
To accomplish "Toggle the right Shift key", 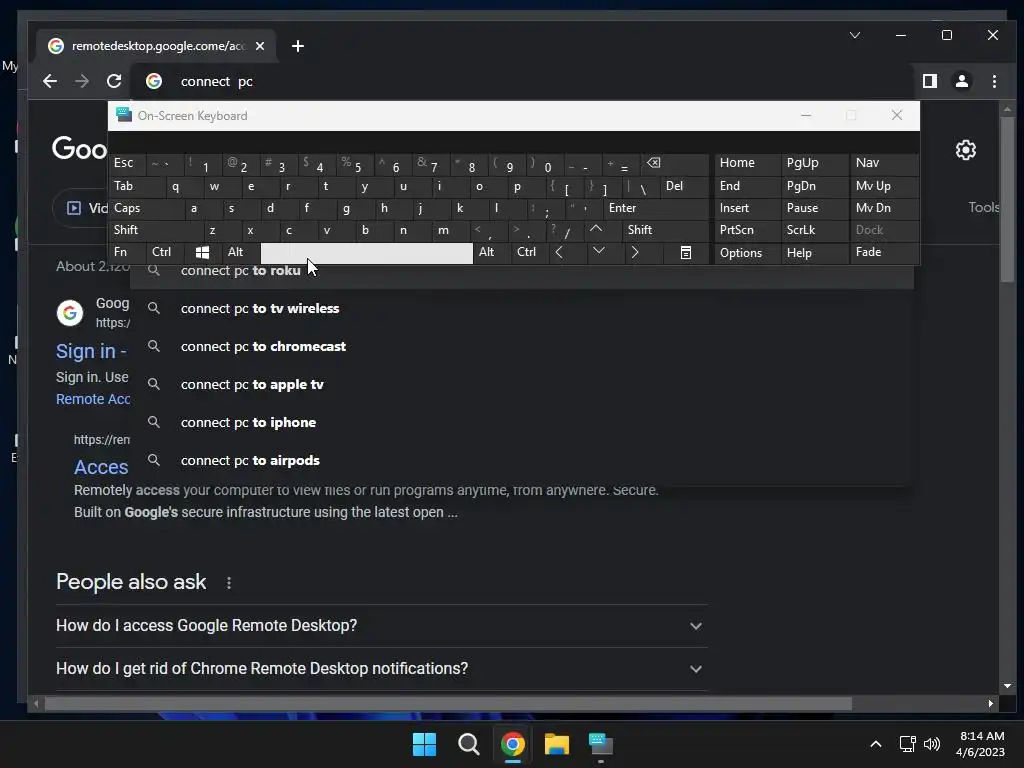I will tap(666, 230).
